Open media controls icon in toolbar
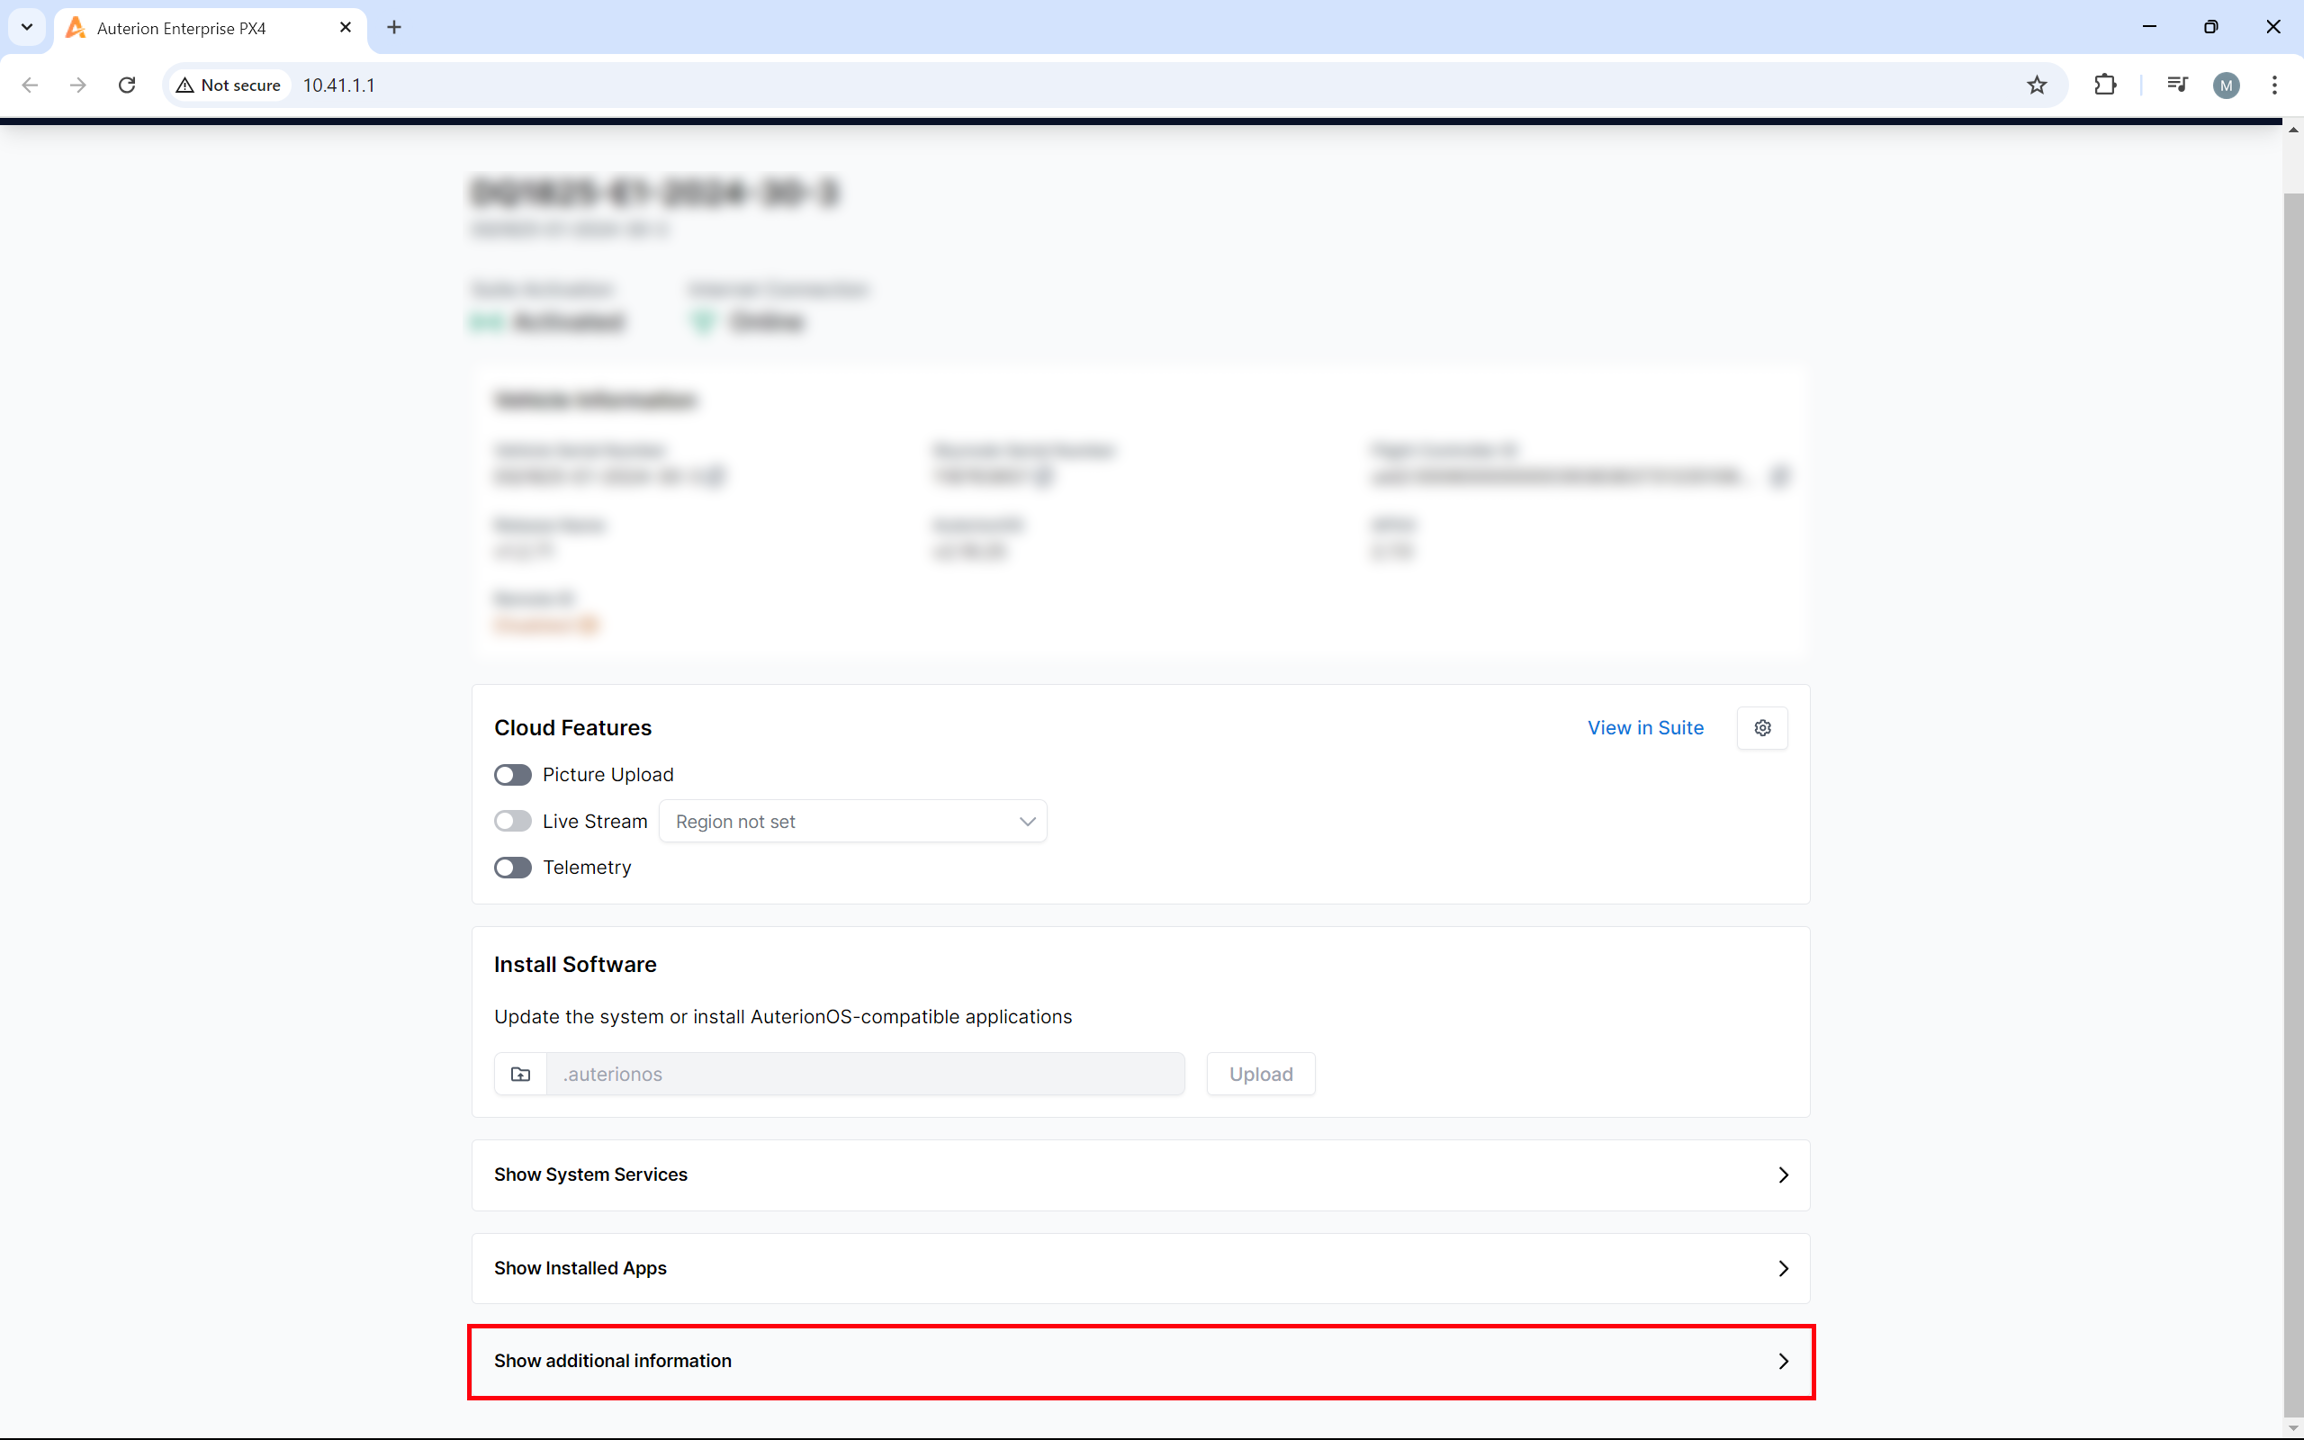Viewport: 2304px width, 1440px height. point(2177,85)
